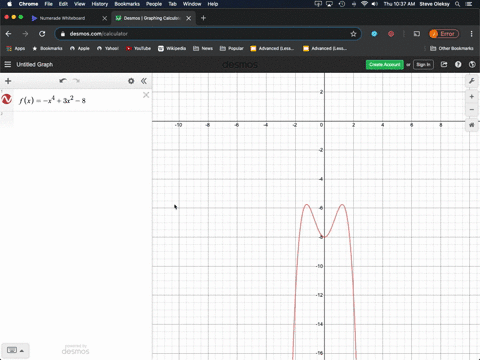This screenshot has height=360, width=480.
Task: Open the Yahoo! bookmark
Action: (108, 48)
